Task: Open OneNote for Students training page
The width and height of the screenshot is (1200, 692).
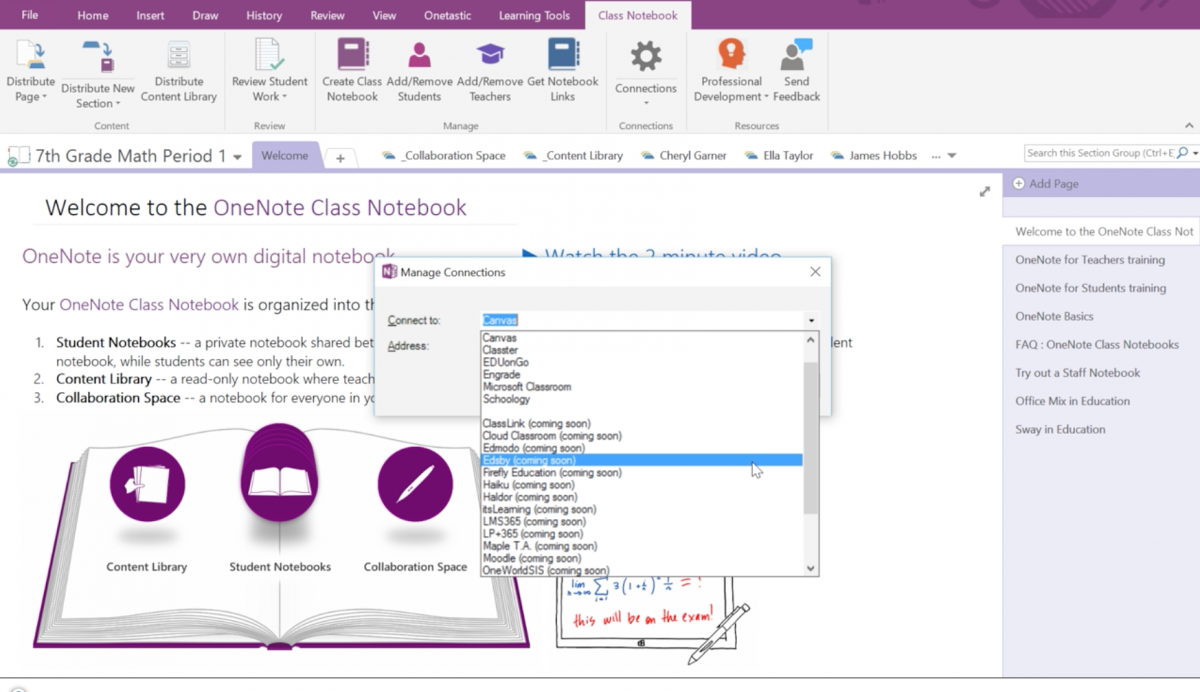Action: 1090,288
